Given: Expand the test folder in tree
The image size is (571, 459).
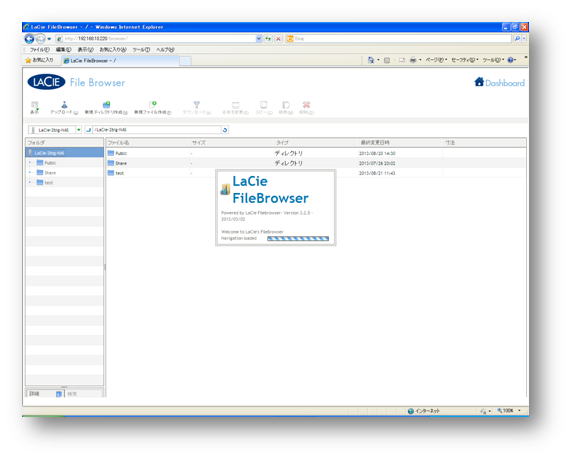Looking at the screenshot, I should click(x=30, y=183).
